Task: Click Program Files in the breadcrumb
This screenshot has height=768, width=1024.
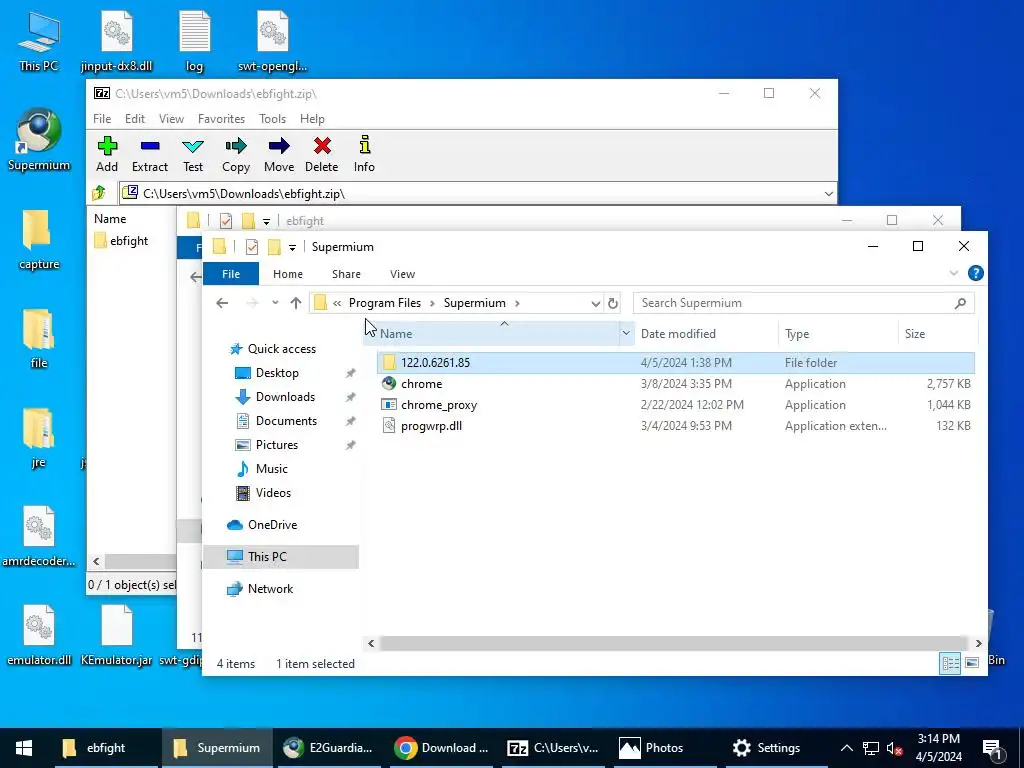Action: pos(385,303)
